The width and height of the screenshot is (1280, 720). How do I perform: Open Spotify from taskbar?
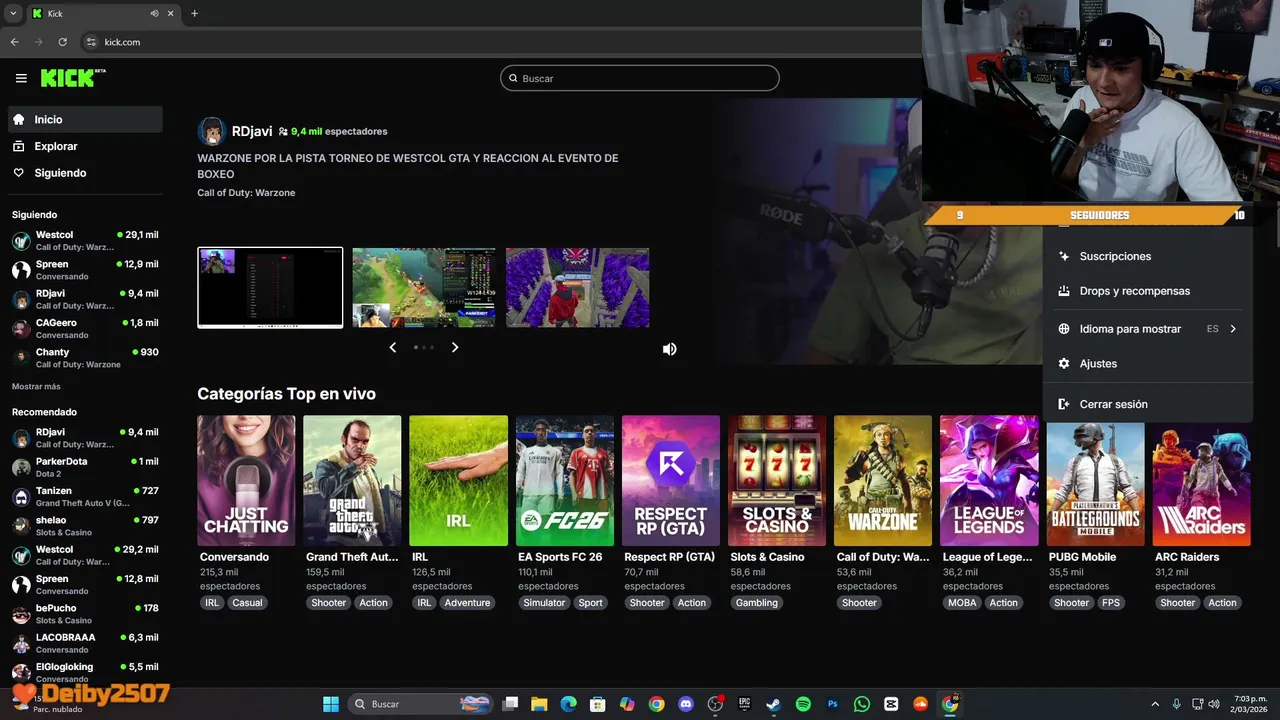click(803, 704)
